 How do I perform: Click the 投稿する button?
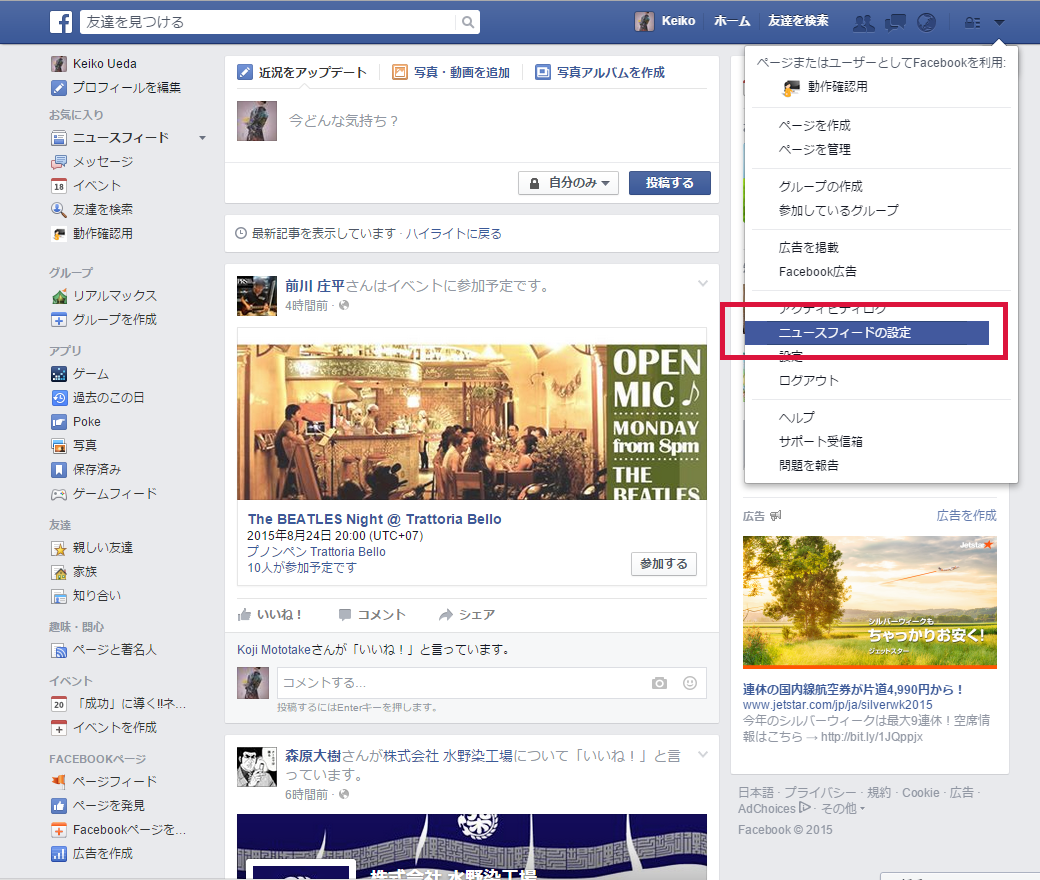pyautogui.click(x=670, y=183)
